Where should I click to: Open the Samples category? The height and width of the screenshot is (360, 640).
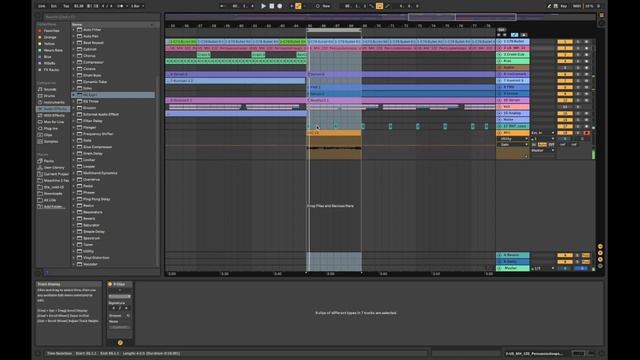[51, 142]
